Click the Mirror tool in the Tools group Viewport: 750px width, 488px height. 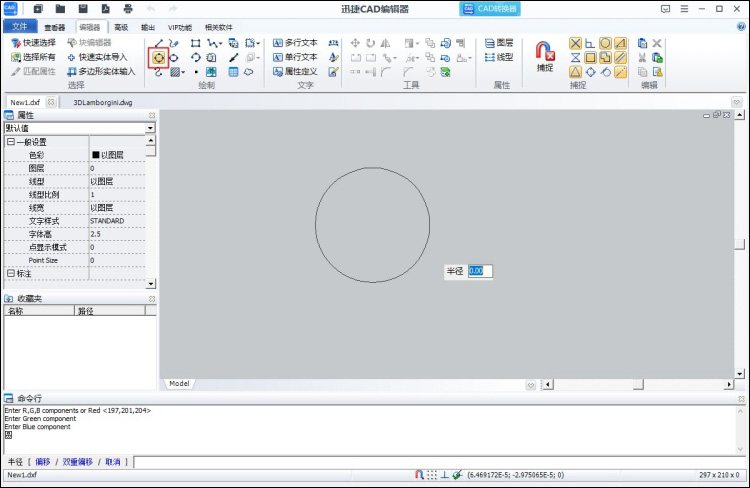(x=385, y=43)
